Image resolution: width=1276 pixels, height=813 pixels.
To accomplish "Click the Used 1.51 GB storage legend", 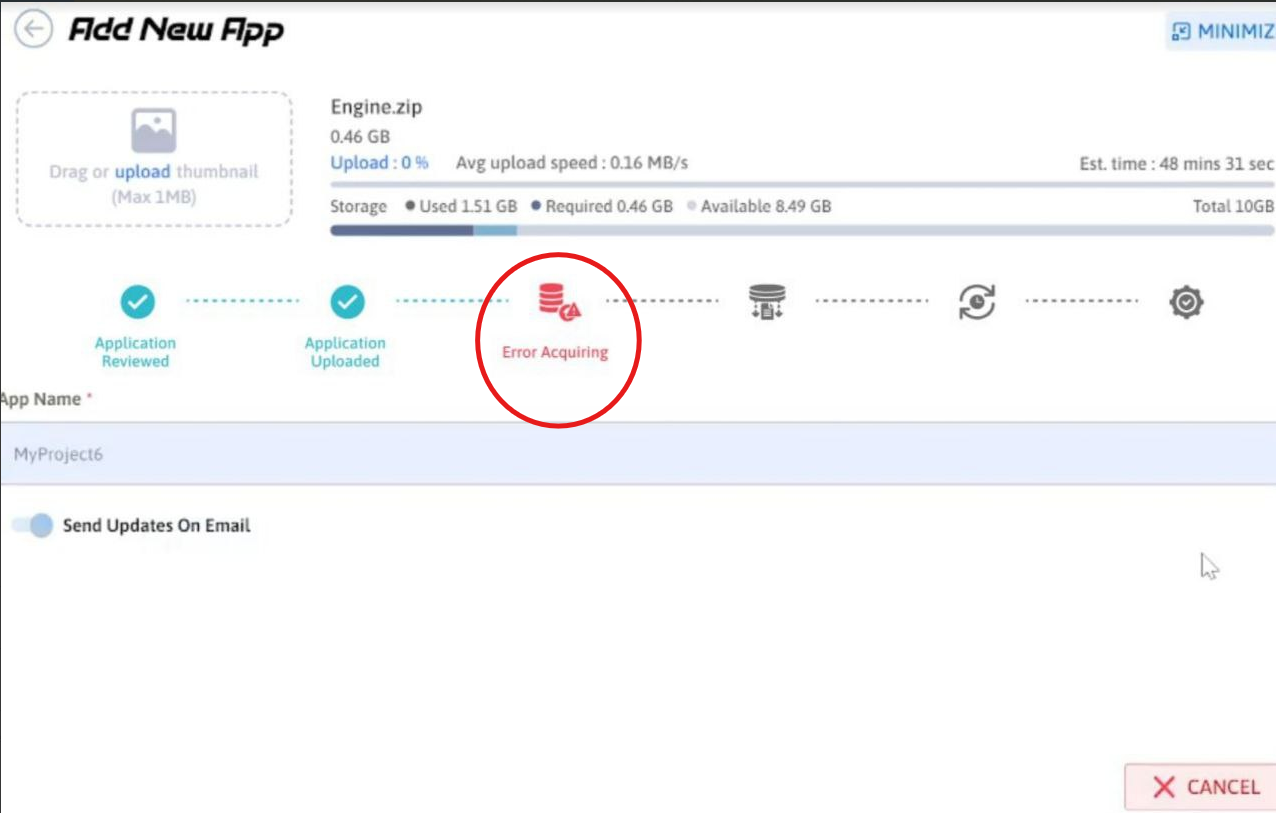I will coord(461,207).
